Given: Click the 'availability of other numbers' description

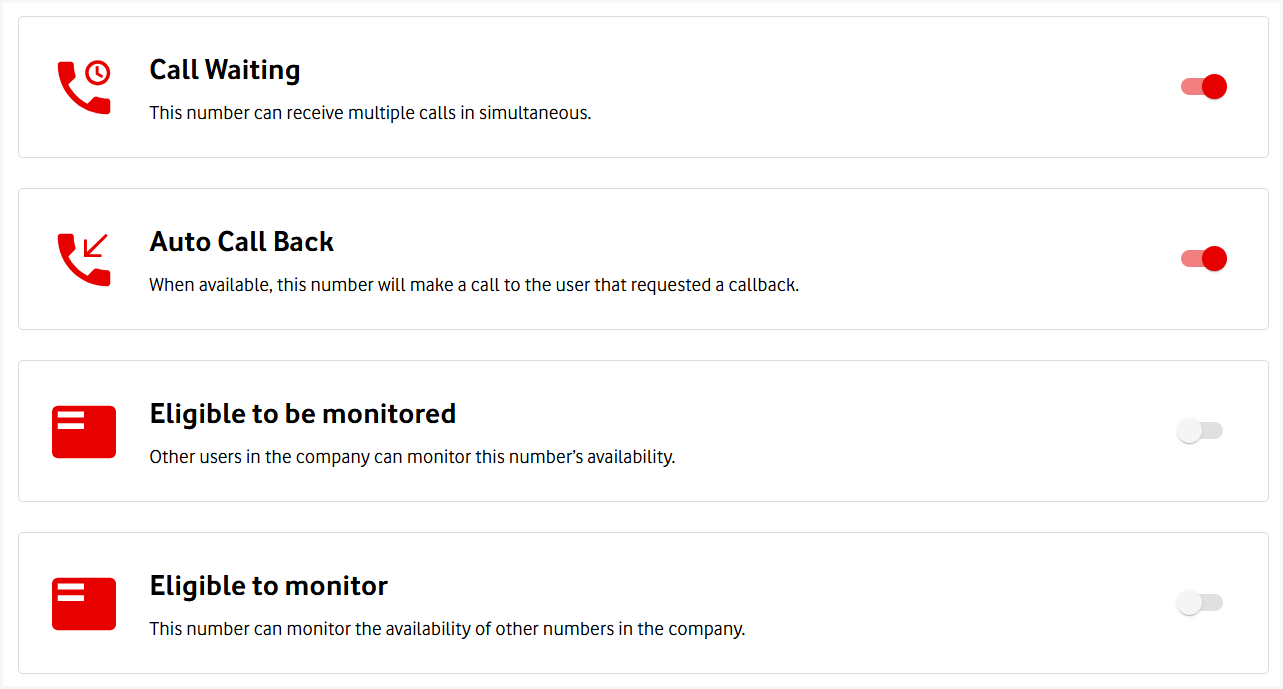Looking at the screenshot, I should click(x=447, y=629).
